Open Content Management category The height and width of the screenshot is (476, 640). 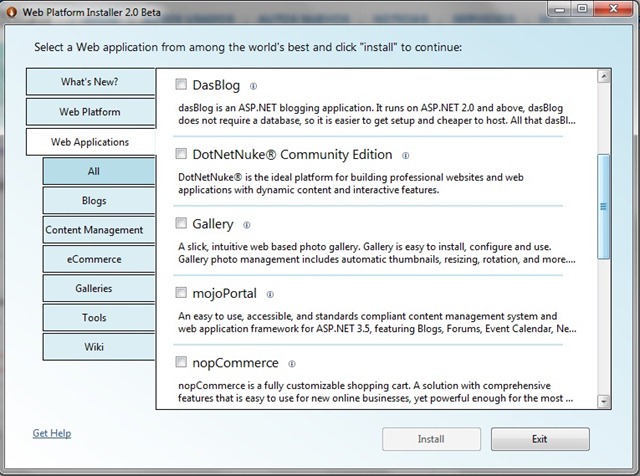[x=99, y=230]
